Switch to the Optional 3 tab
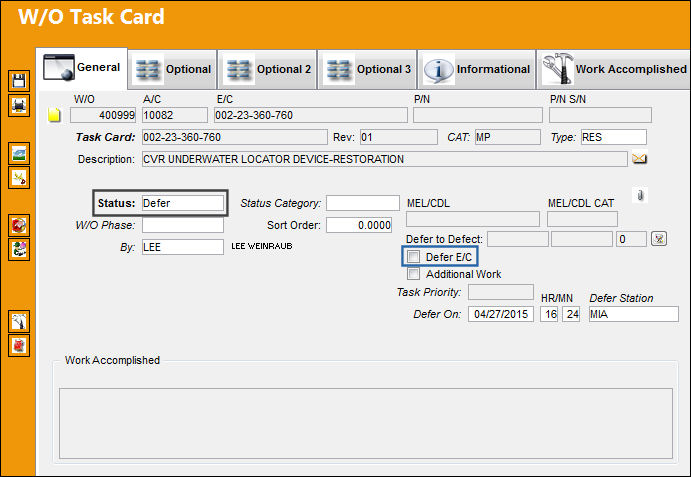 tap(367, 70)
